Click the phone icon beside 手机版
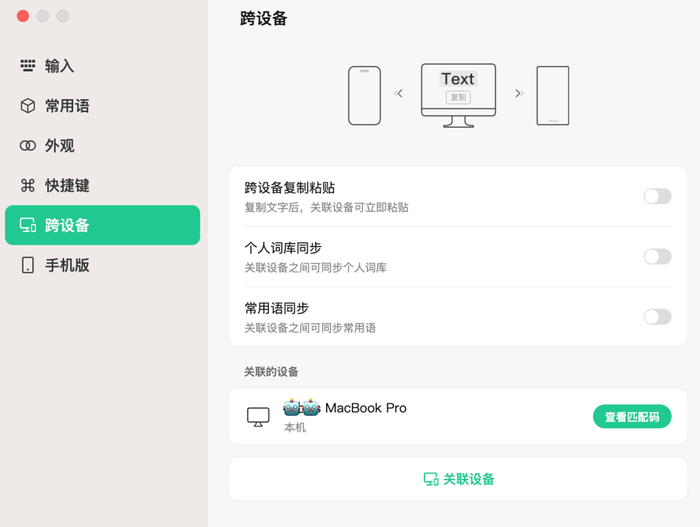 [28, 265]
